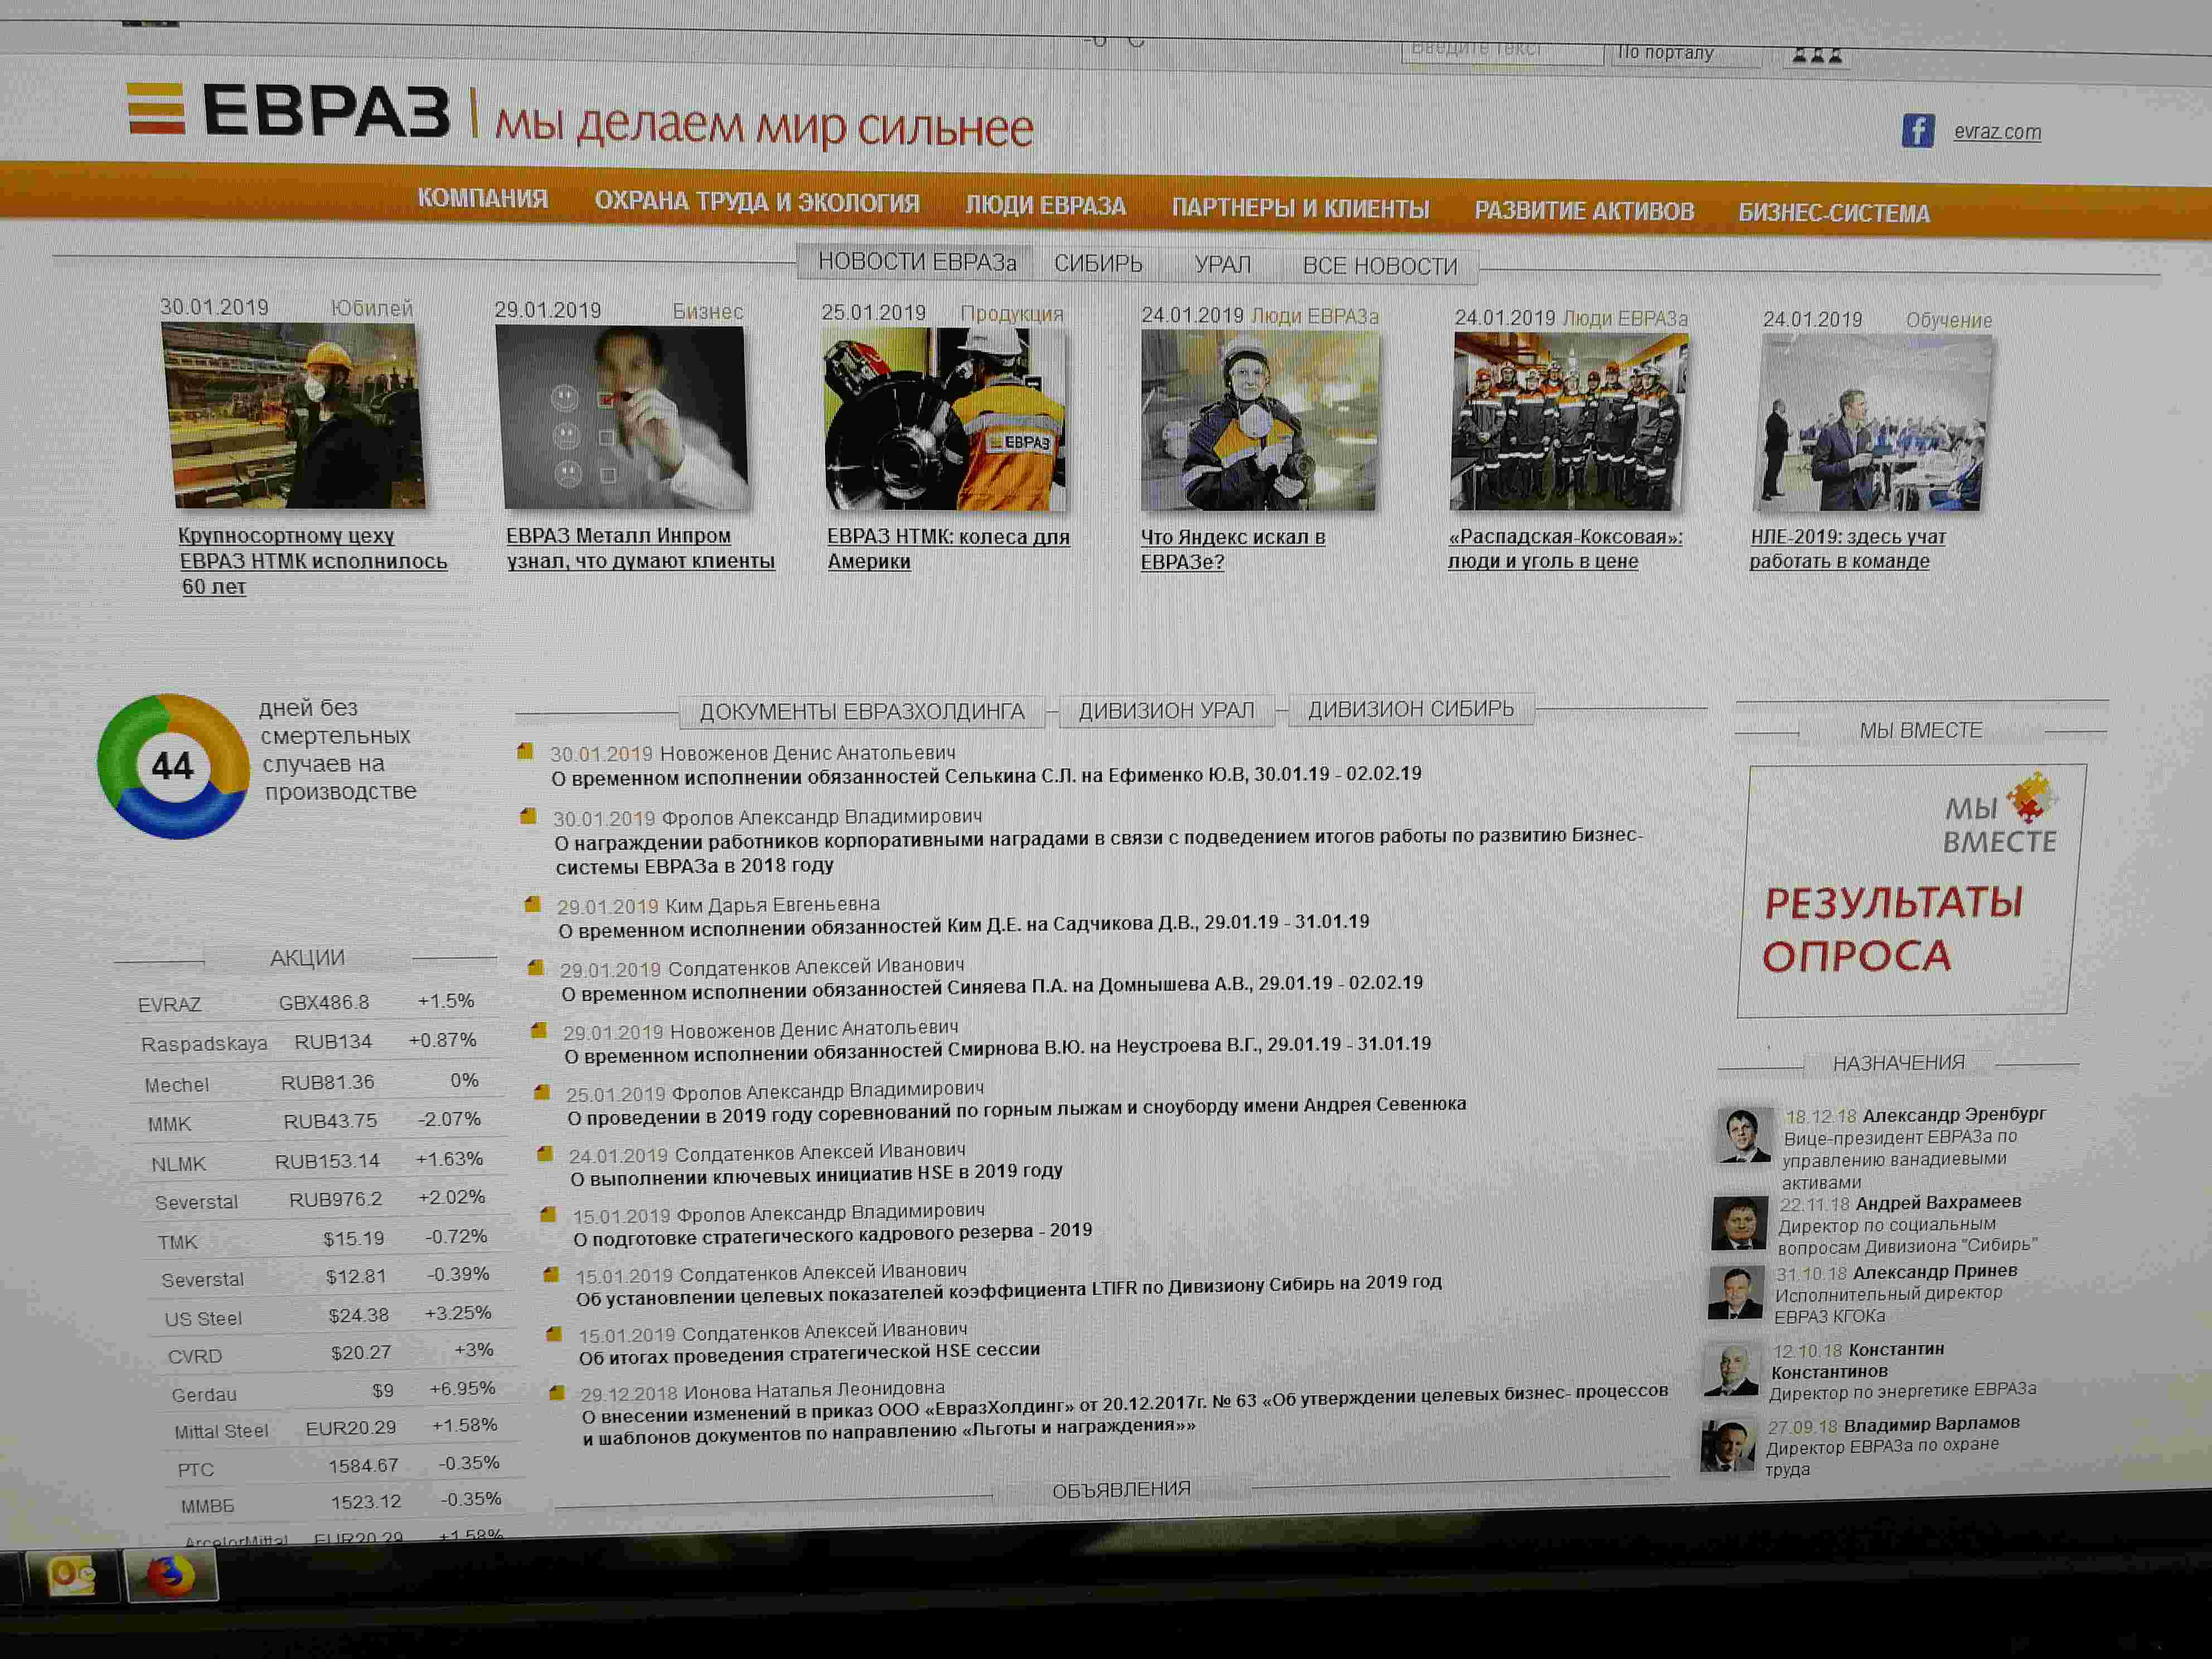Image resolution: width=2212 pixels, height=1659 pixels.
Task: Switch to the СИБИРЬ news tab
Action: click(x=1098, y=264)
